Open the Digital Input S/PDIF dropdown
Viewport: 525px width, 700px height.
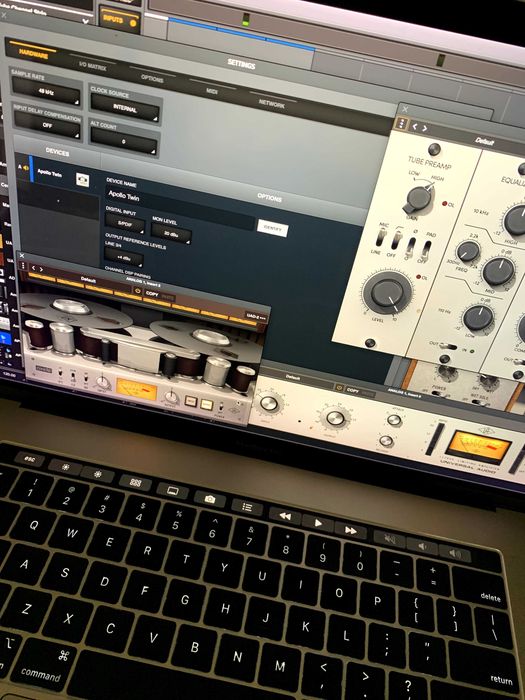125,223
